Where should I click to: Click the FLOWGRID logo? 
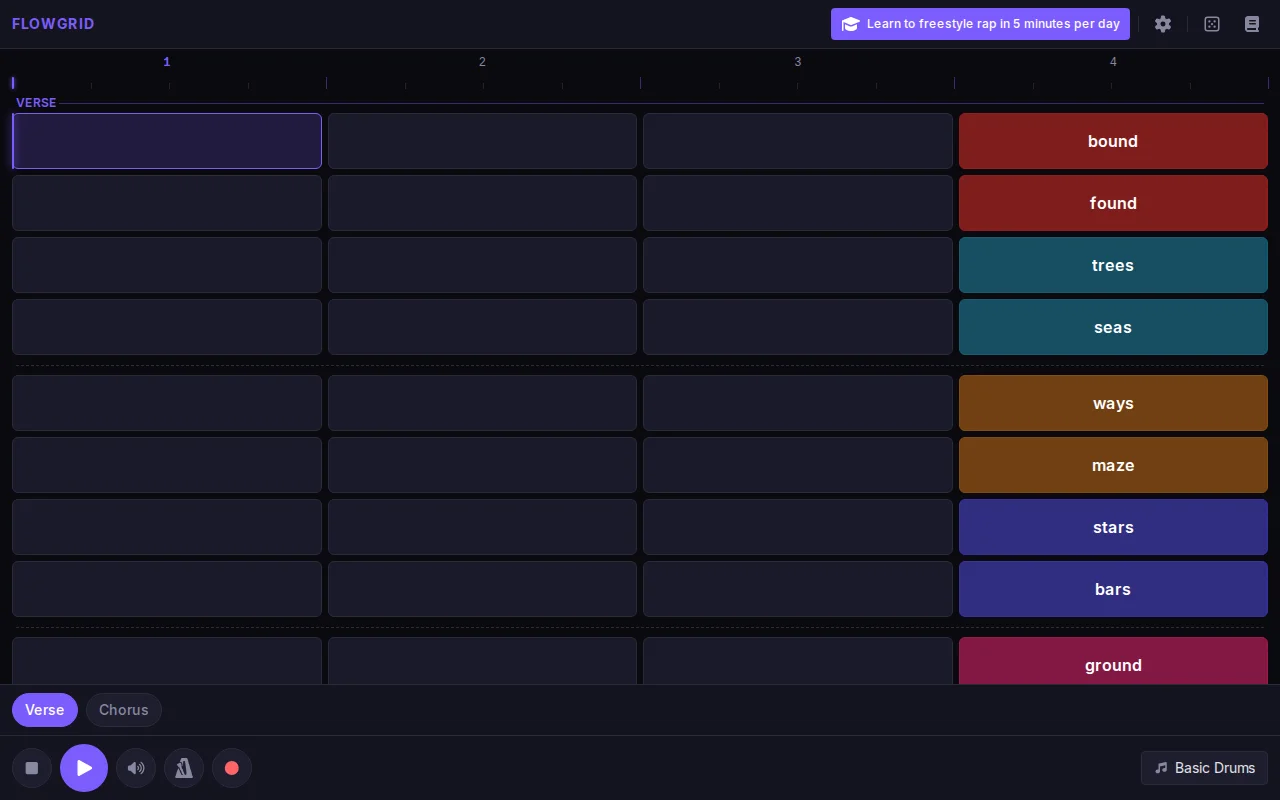[x=53, y=24]
